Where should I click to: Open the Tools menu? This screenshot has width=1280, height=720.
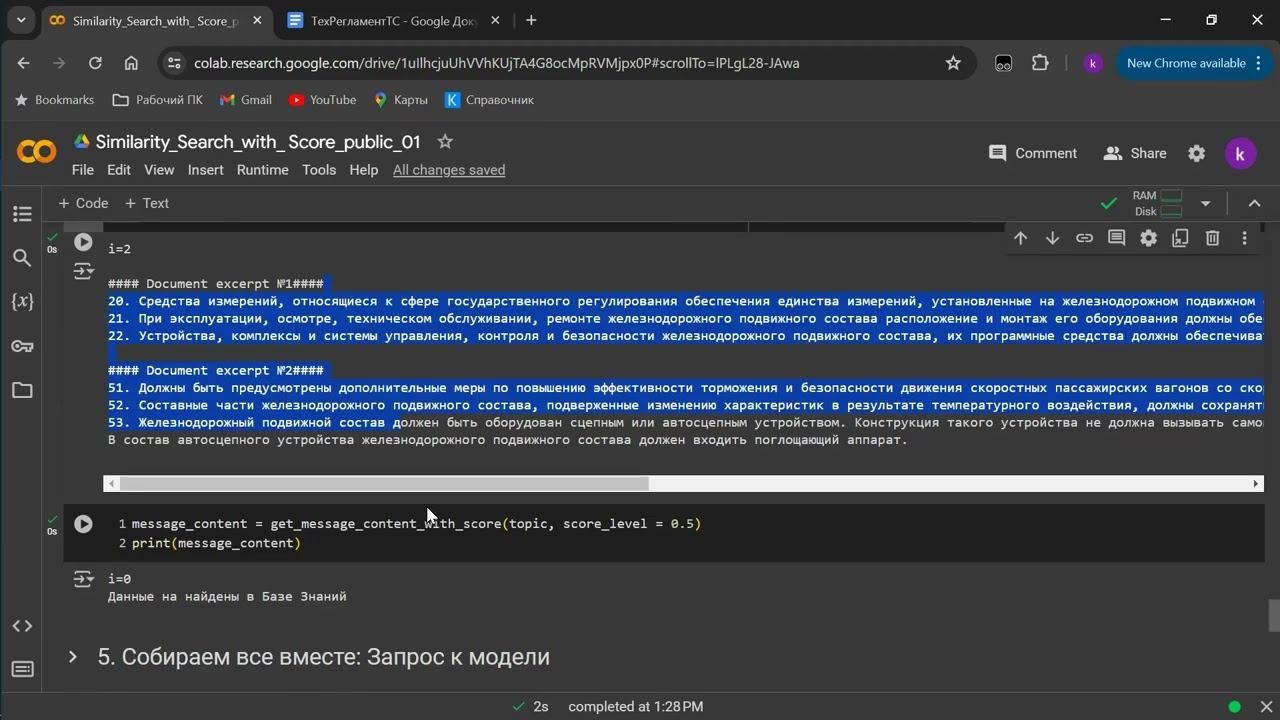tap(319, 170)
